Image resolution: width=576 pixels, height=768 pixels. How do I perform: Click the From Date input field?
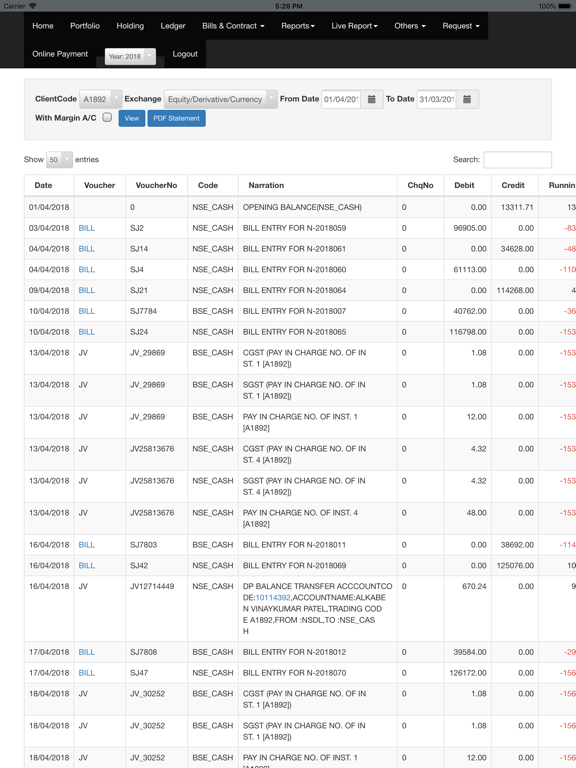point(341,99)
